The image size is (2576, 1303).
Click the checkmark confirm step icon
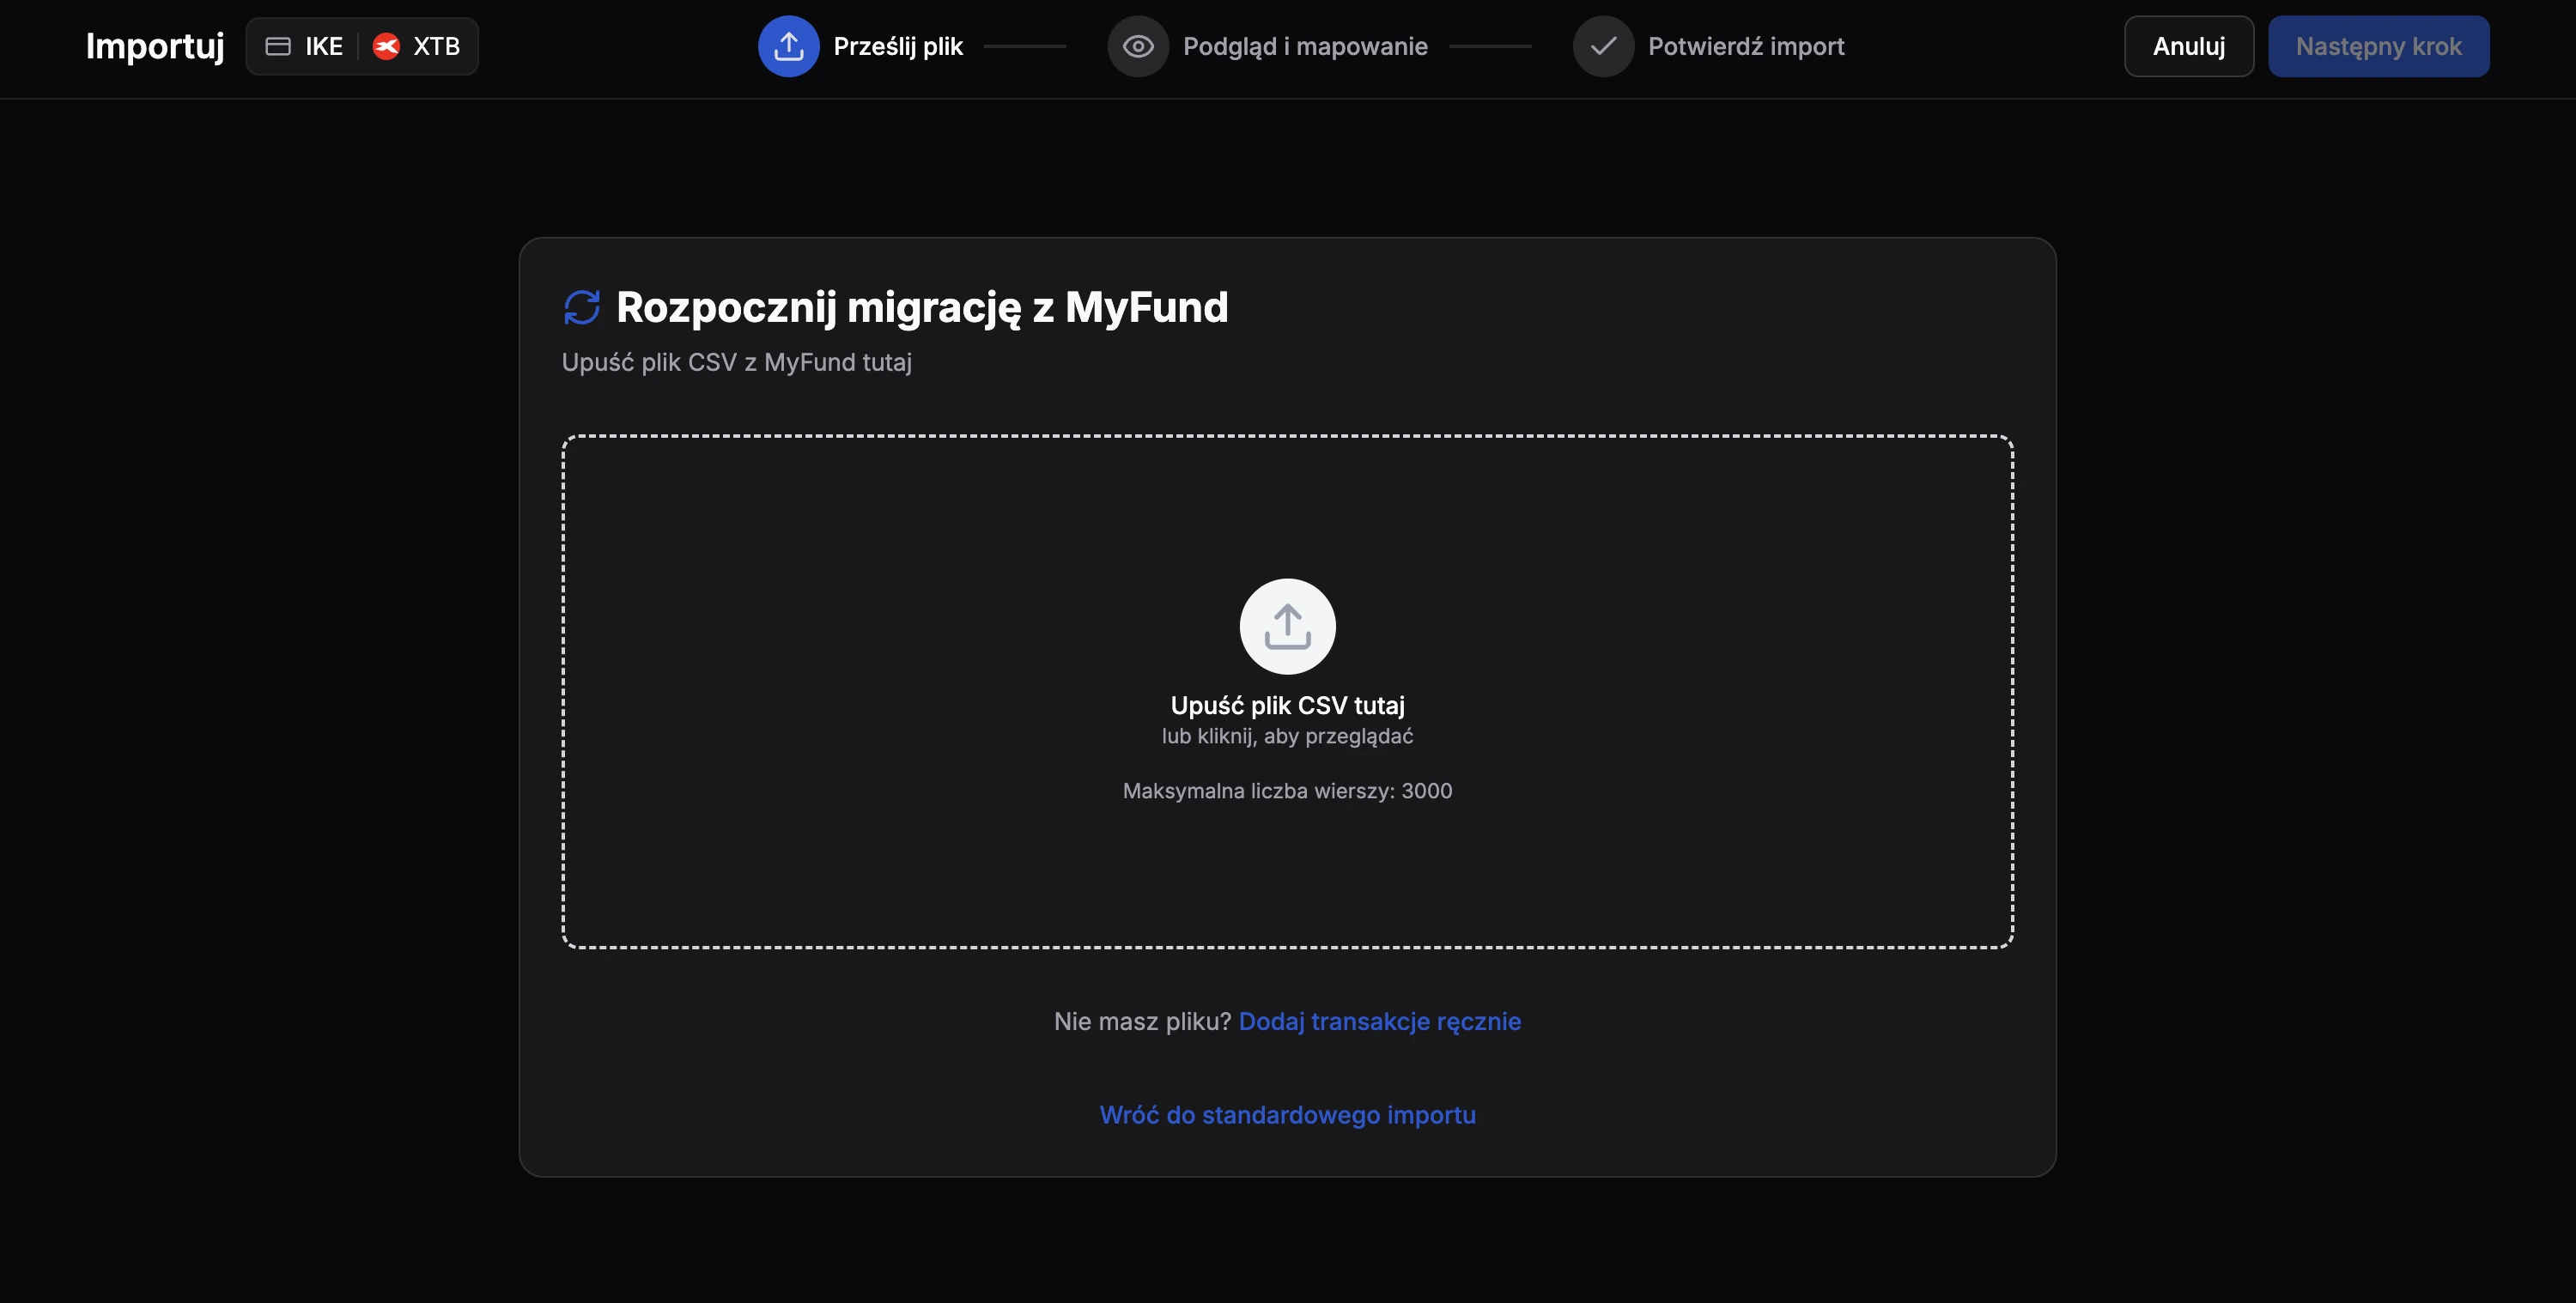(1603, 46)
